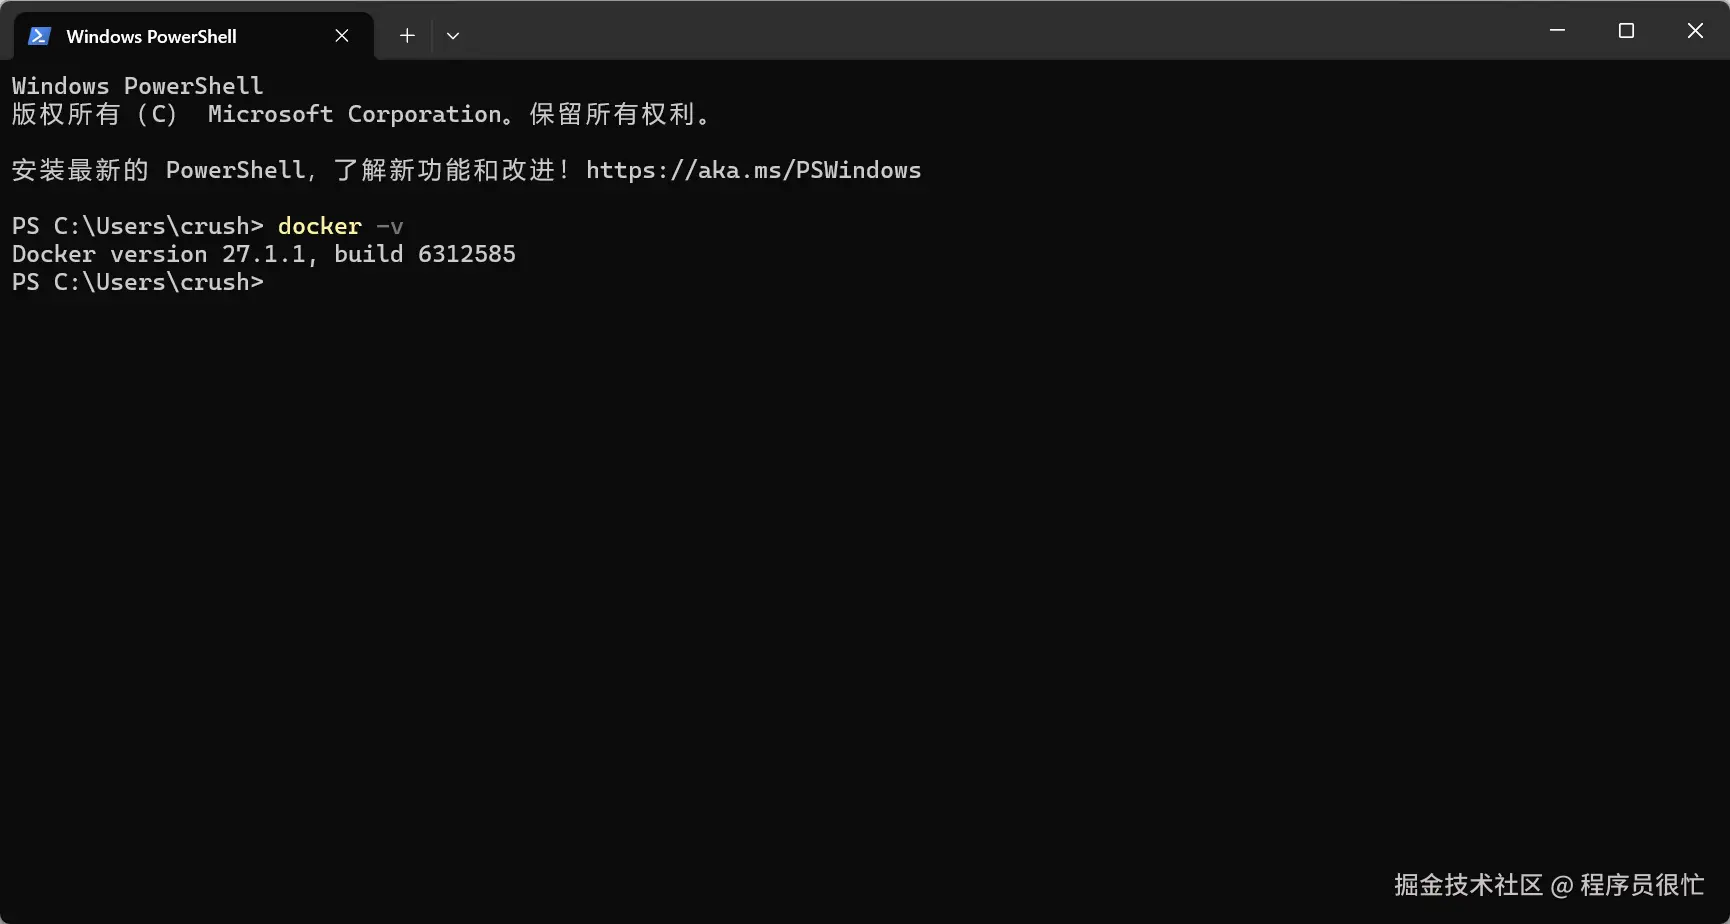Click the first PS C:\Users\crush> prompt

137,226
